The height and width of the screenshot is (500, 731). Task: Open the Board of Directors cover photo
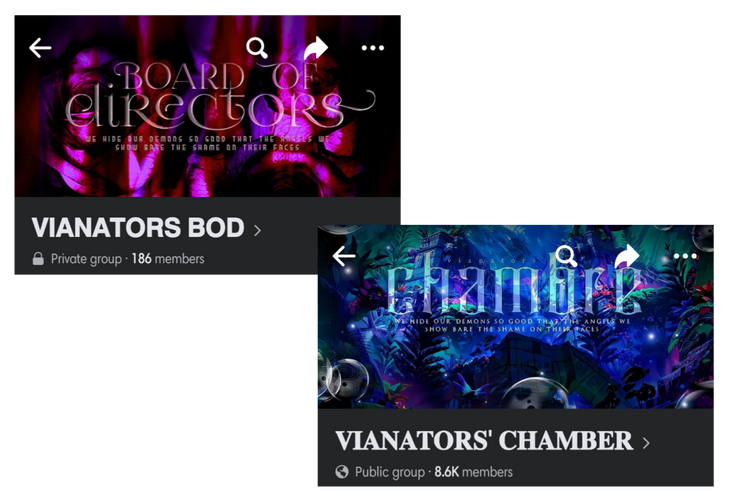point(207,106)
